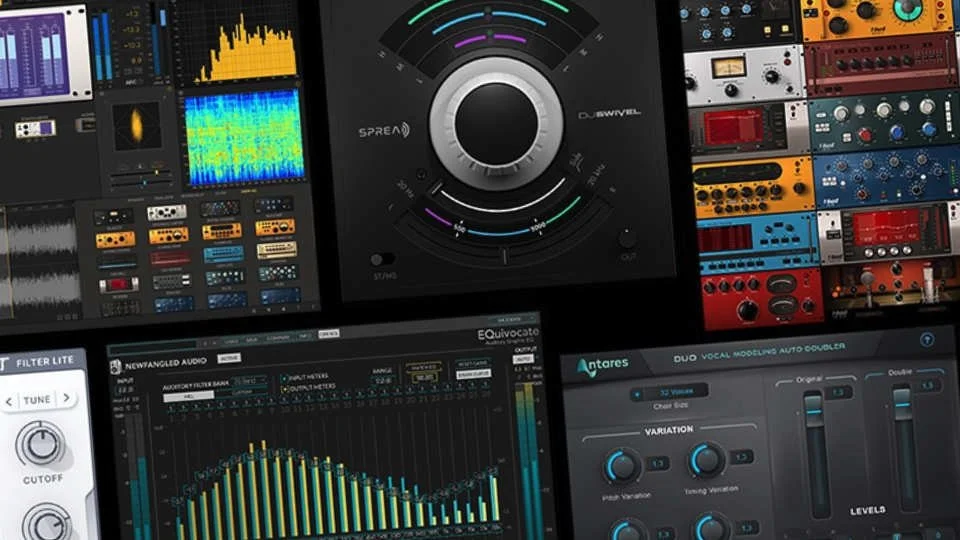The height and width of the screenshot is (540, 960).
Task: Click the CUTOFF knob in Filter Lite
Action: (40, 443)
